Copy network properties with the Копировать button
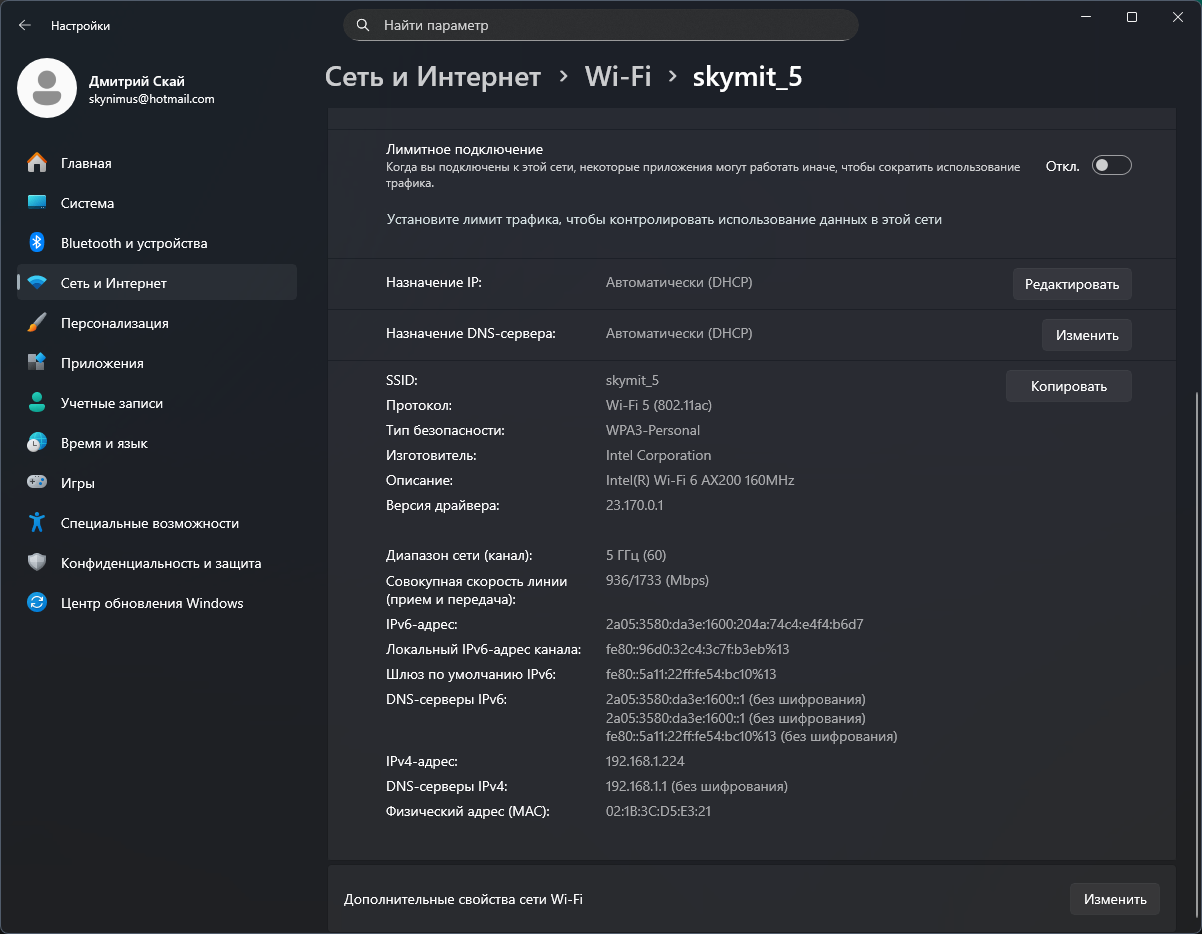Viewport: 1202px width, 934px height. [1068, 386]
